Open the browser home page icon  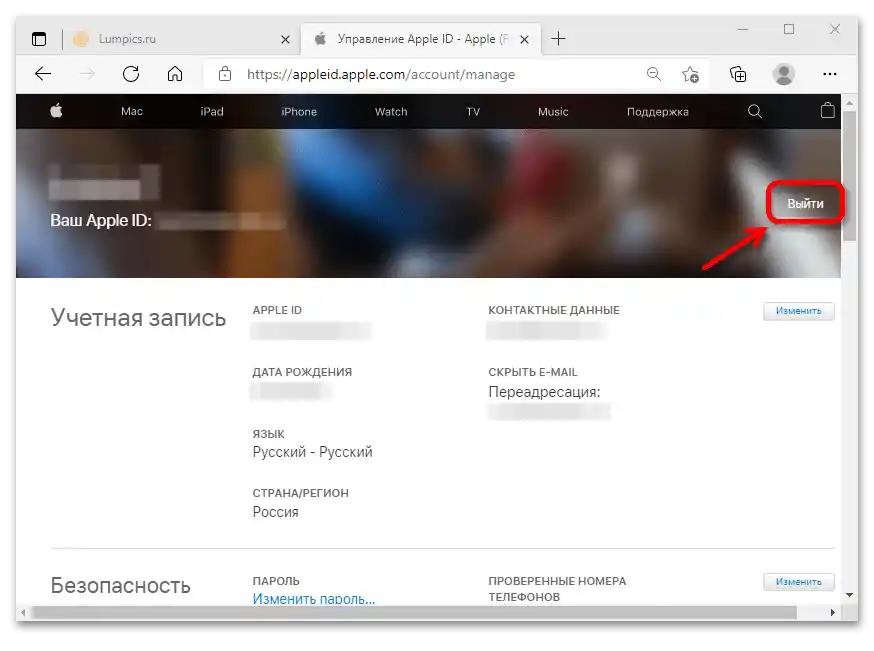175,74
